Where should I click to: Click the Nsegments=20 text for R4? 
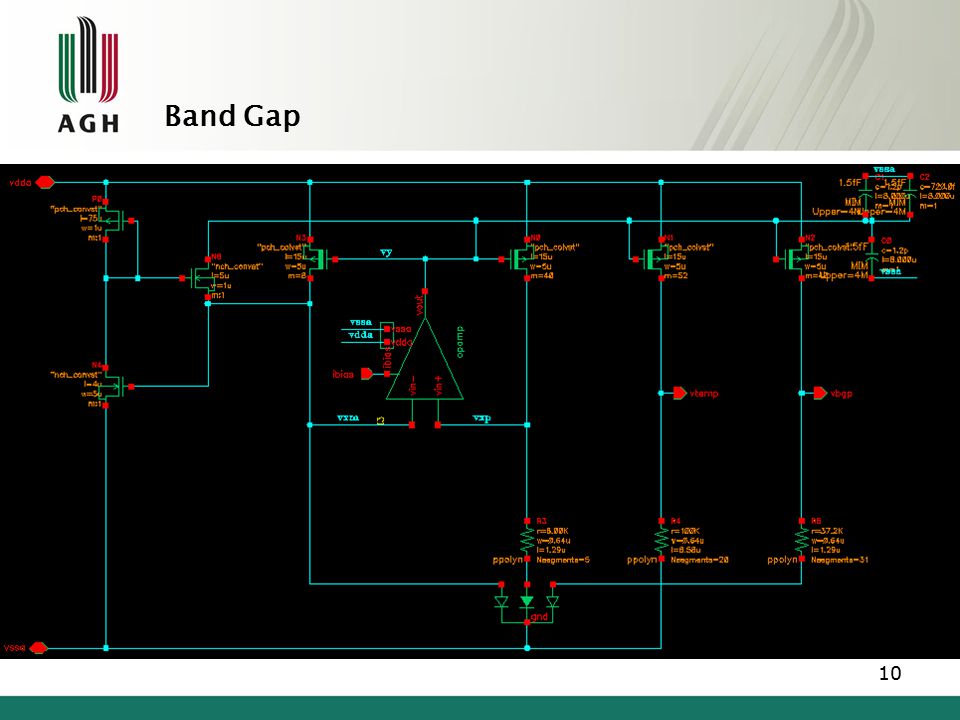click(x=699, y=560)
